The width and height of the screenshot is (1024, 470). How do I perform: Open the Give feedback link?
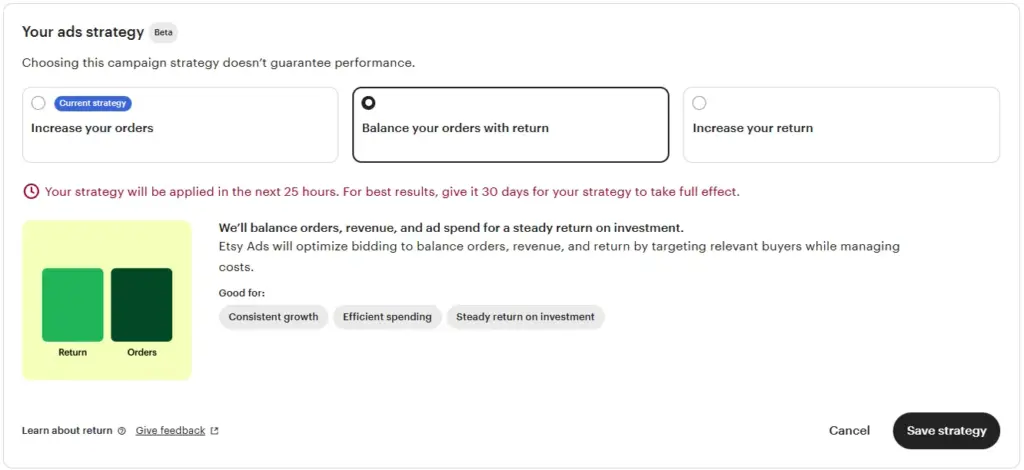pos(170,431)
